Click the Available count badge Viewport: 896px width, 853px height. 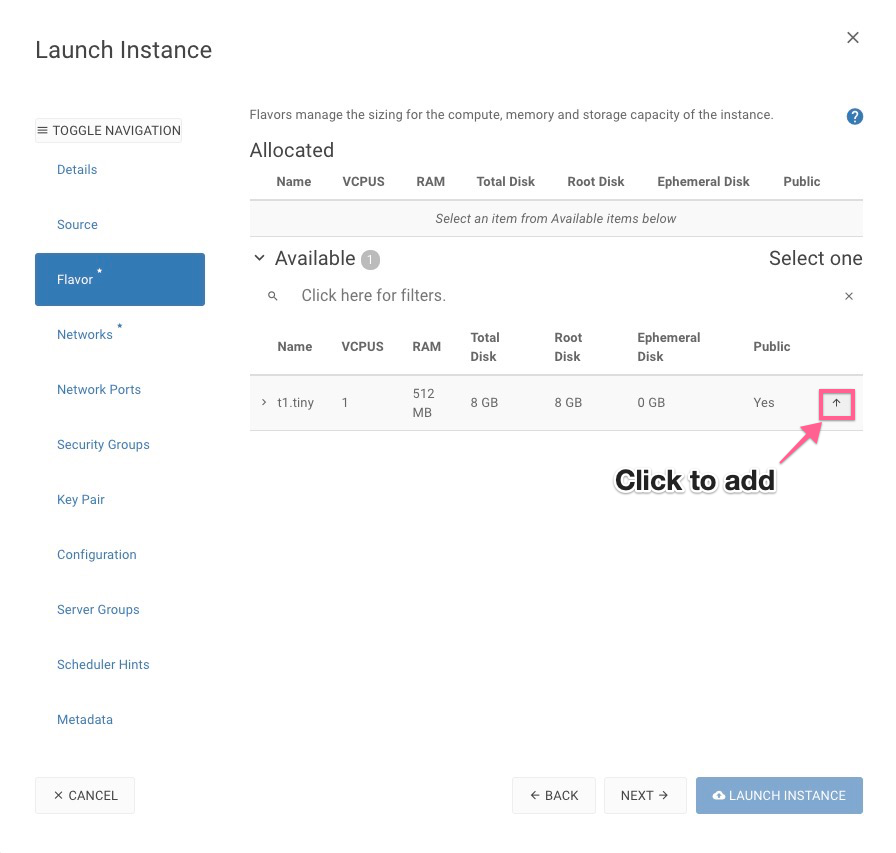tap(370, 260)
